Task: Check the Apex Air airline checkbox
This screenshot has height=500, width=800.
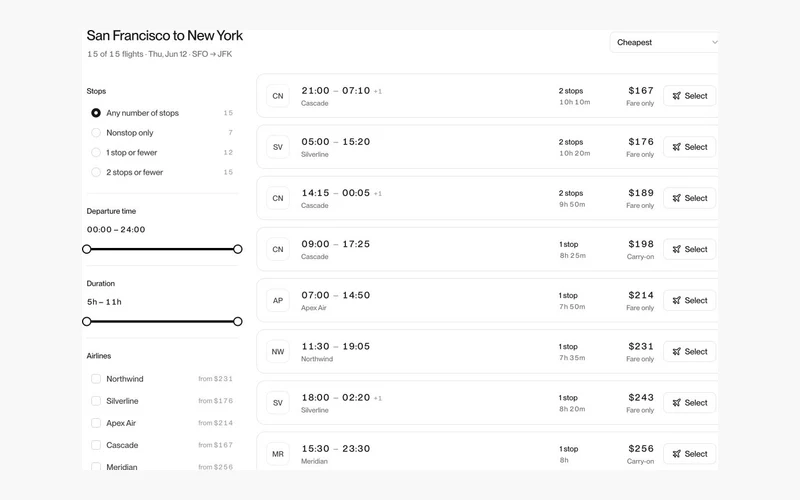Action: tap(96, 423)
